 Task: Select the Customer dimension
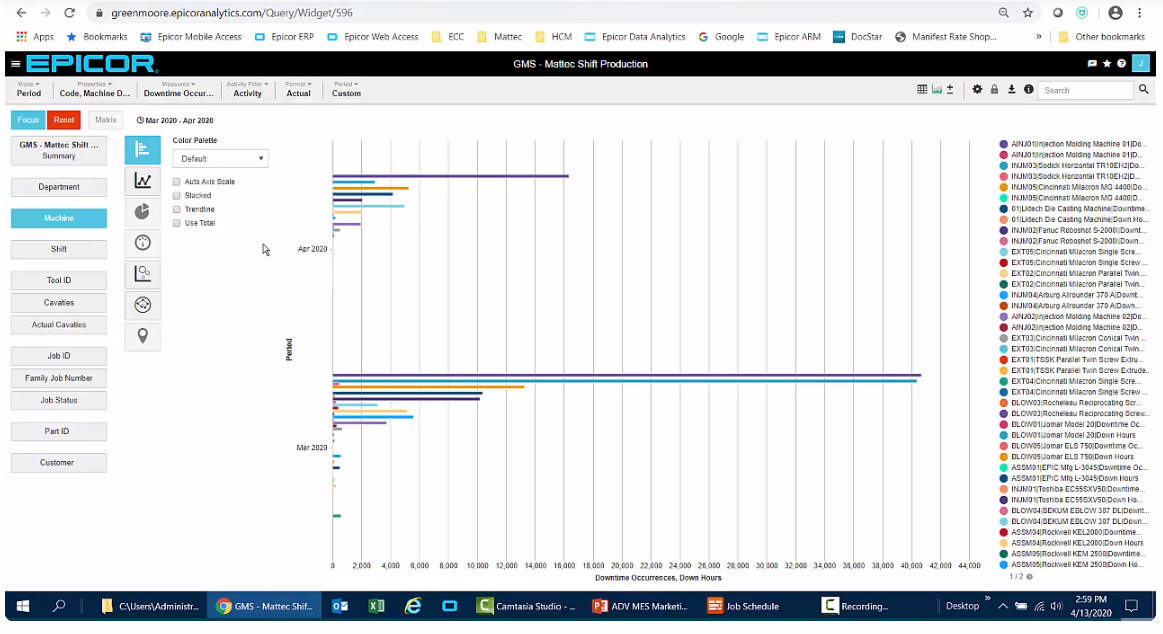pyautogui.click(x=59, y=463)
